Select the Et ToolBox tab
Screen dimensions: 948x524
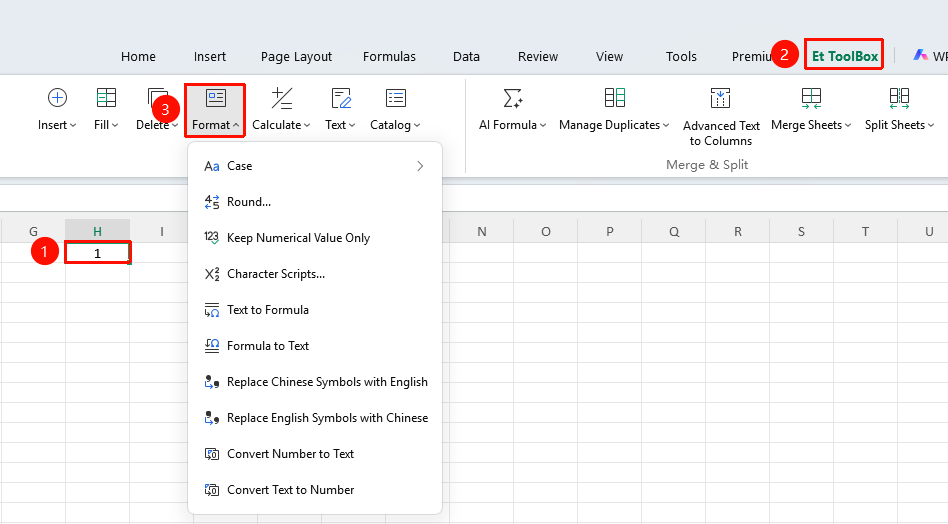845,56
